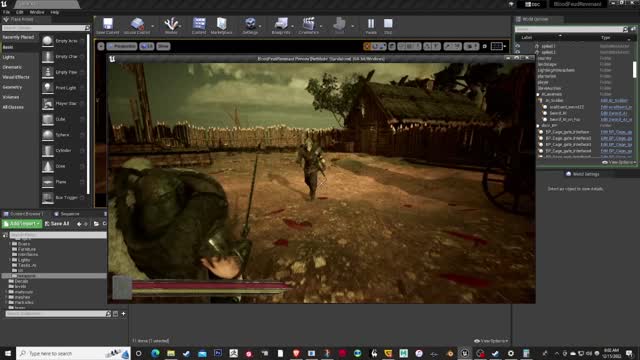Open the Edit menu
640x360 pixels.
coord(19,12)
